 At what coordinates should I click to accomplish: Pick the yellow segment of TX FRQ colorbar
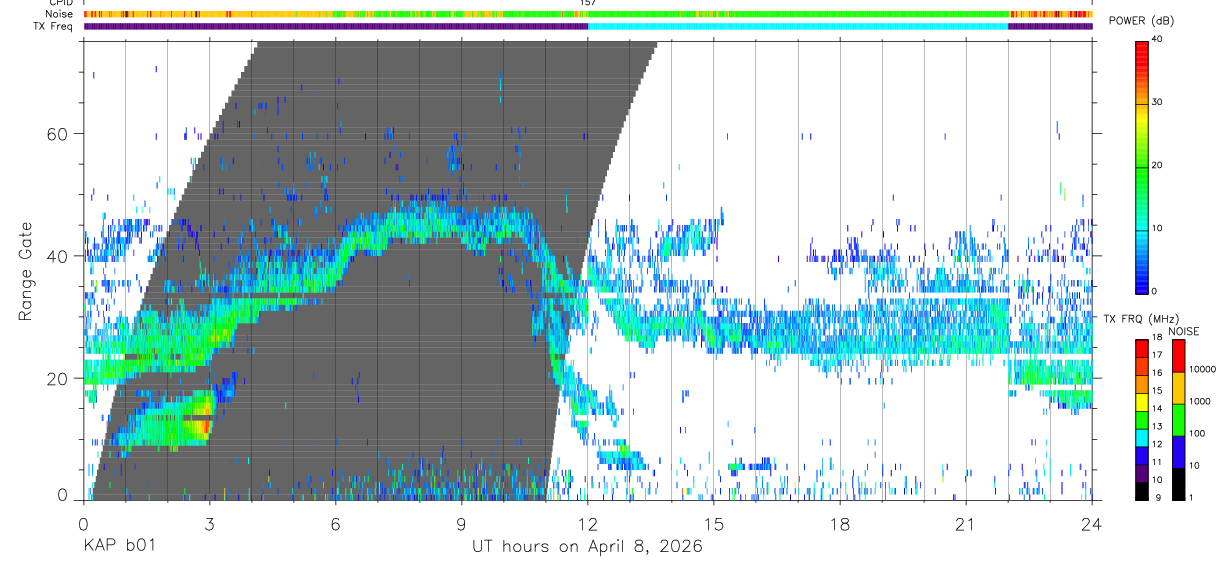point(1141,400)
